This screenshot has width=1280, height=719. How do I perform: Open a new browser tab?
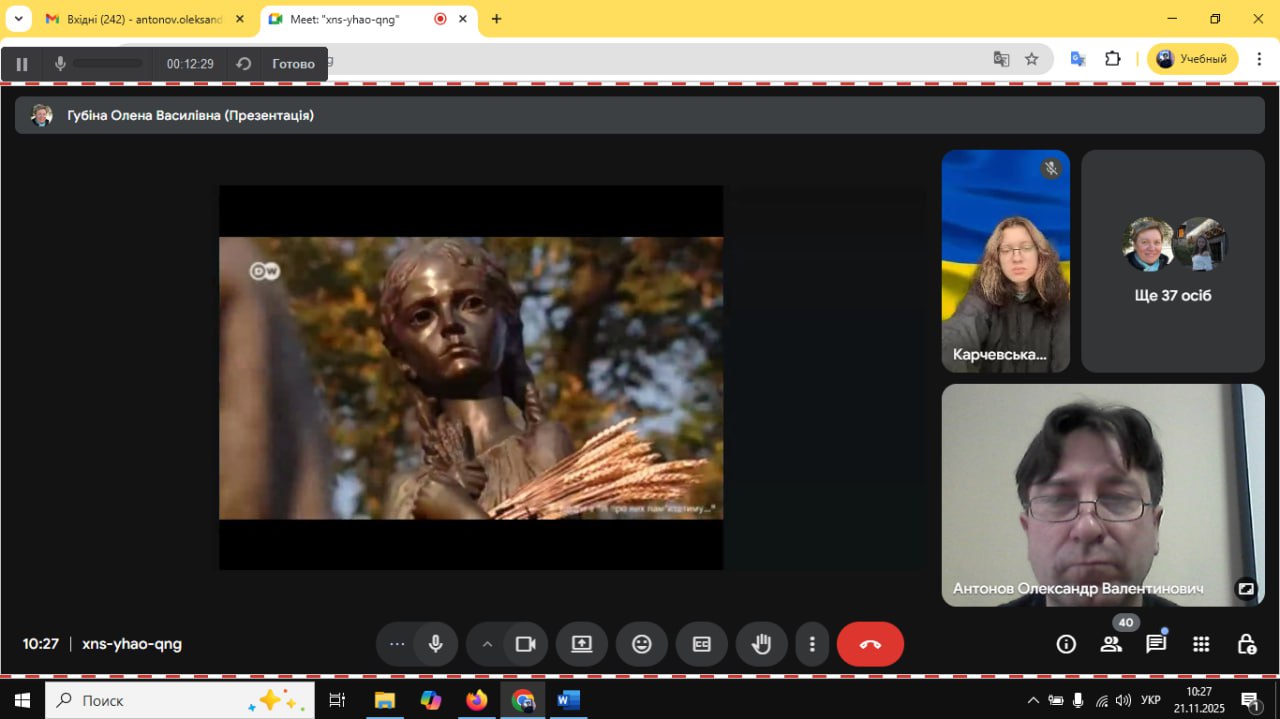(496, 19)
